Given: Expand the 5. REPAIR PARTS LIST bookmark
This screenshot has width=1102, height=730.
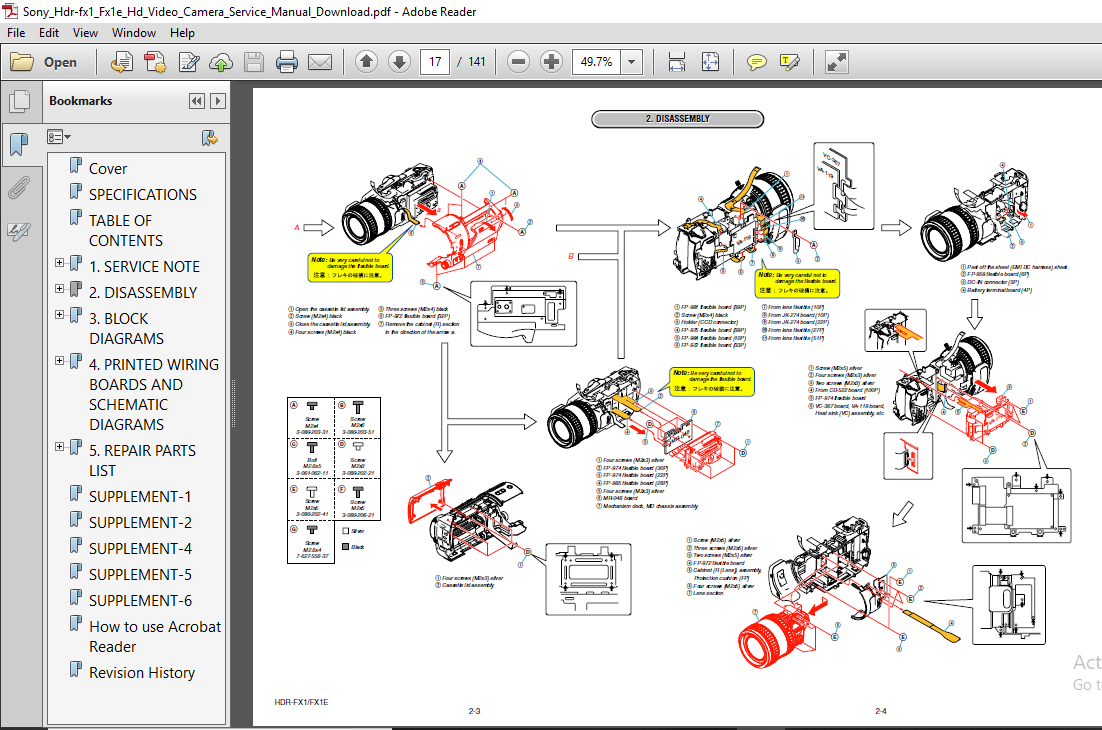Looking at the screenshot, I should pyautogui.click(x=60, y=447).
